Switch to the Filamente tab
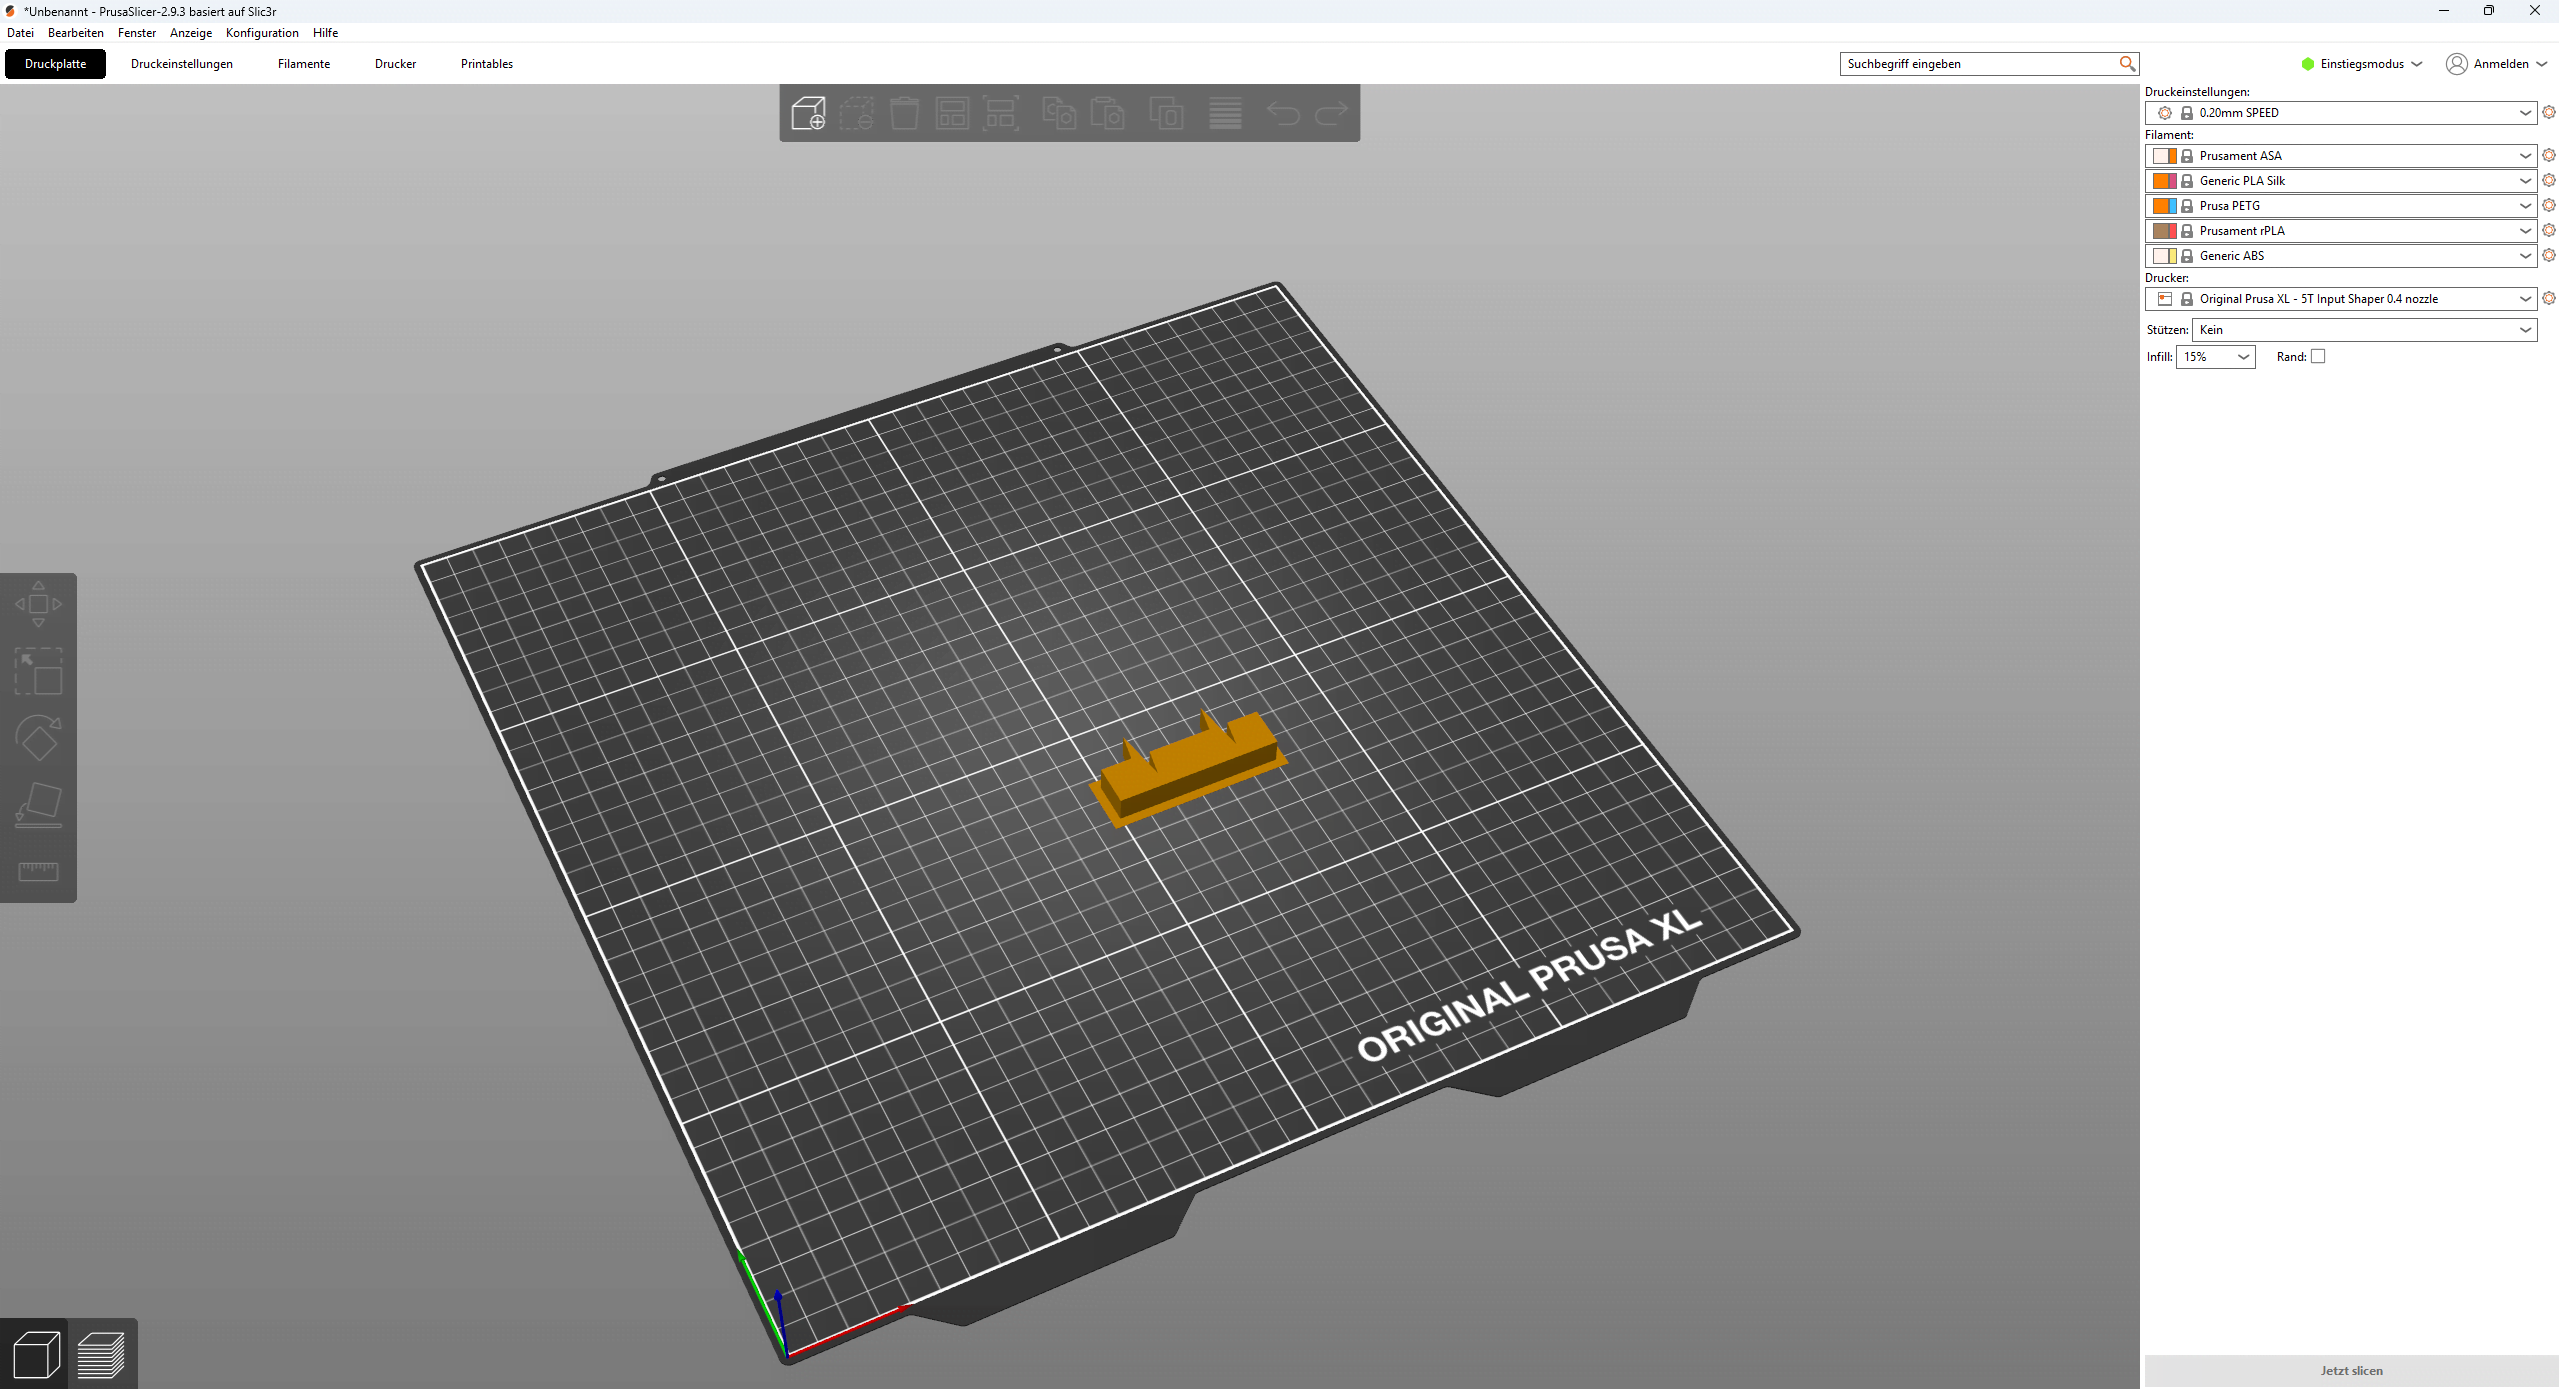 tap(303, 64)
